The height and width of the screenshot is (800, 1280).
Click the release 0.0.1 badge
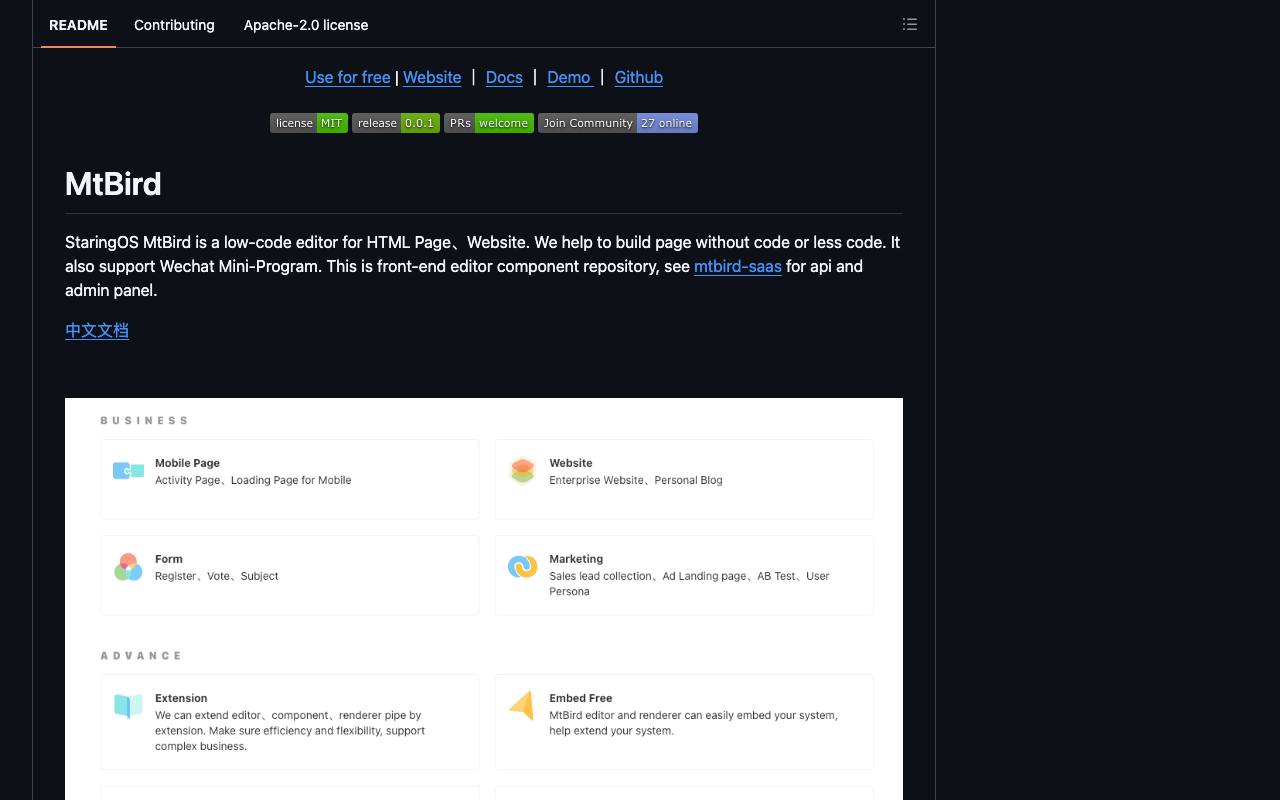pyautogui.click(x=396, y=123)
